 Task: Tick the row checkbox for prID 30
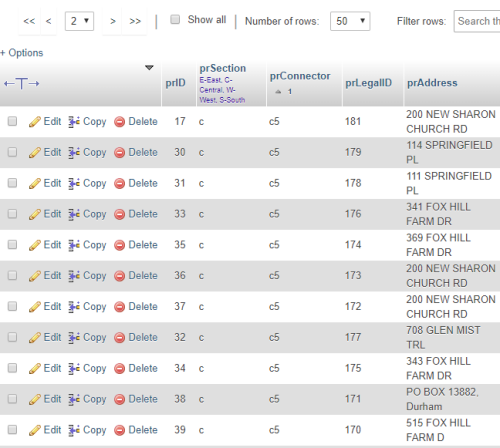12,152
